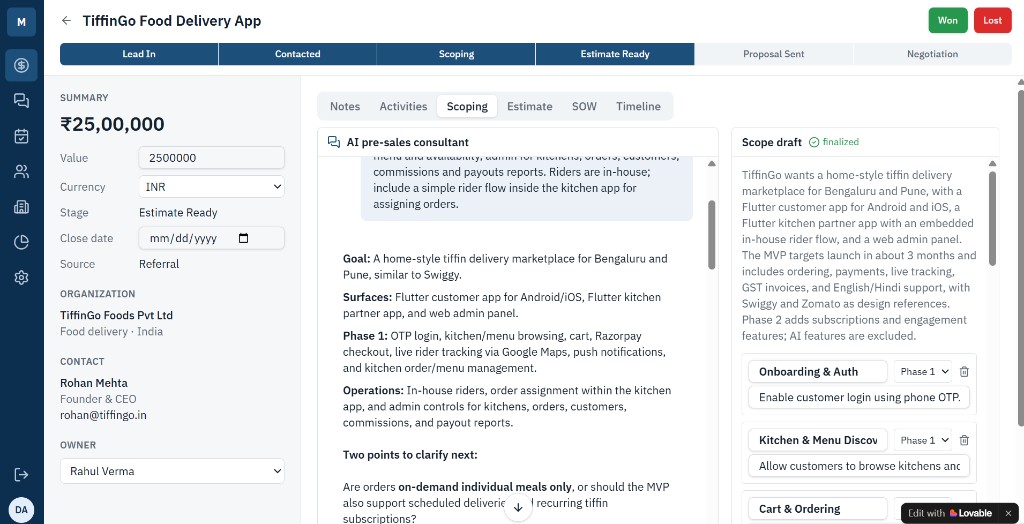
Task: Open the reports pie chart icon
Action: coord(22,243)
